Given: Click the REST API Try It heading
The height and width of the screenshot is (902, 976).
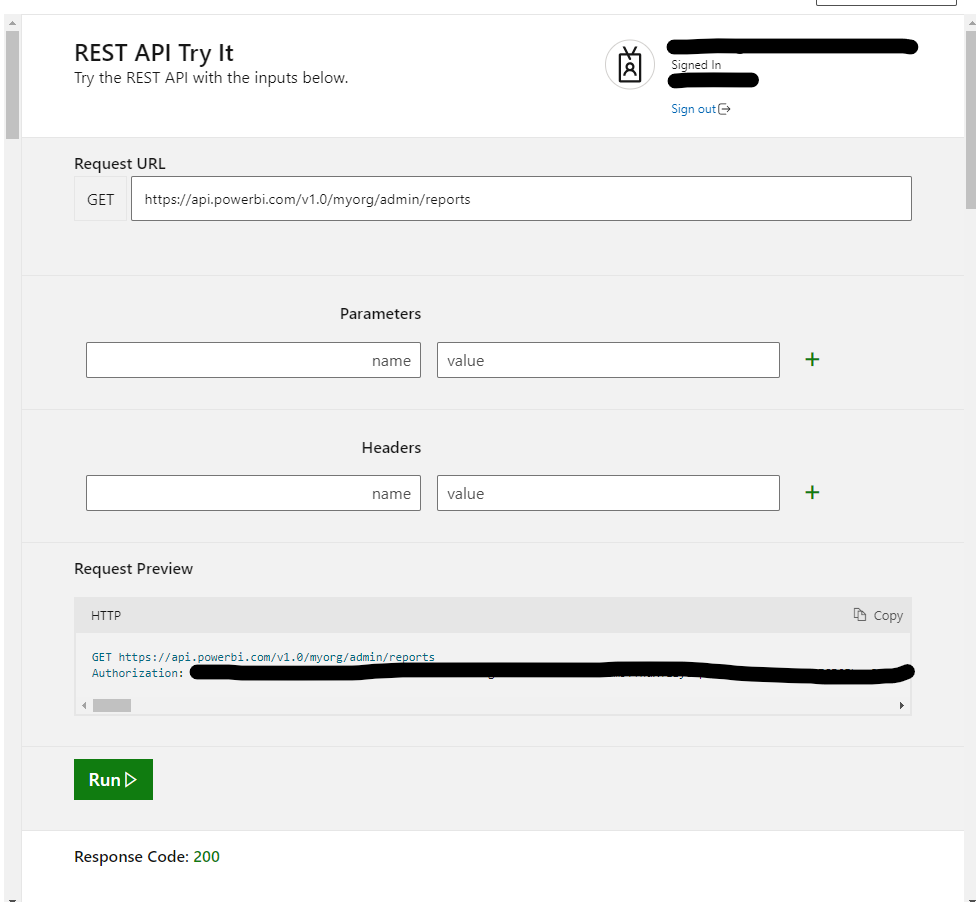Looking at the screenshot, I should click(154, 53).
